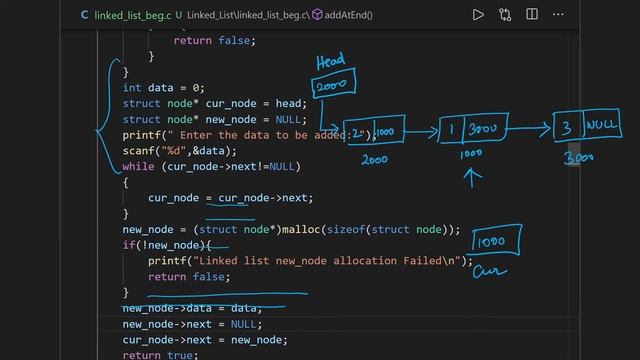Select the linked_list_beg.c editor tab
Image resolution: width=640 pixels, height=360 pixels.
click(132, 16)
